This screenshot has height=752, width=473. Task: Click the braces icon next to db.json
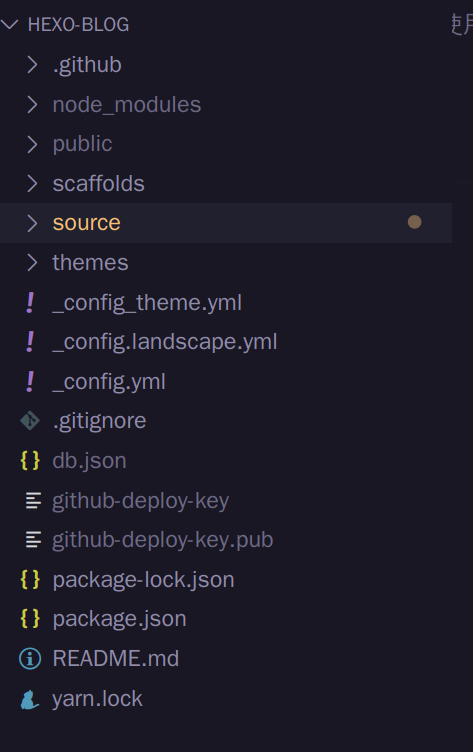pyautogui.click(x=30, y=460)
